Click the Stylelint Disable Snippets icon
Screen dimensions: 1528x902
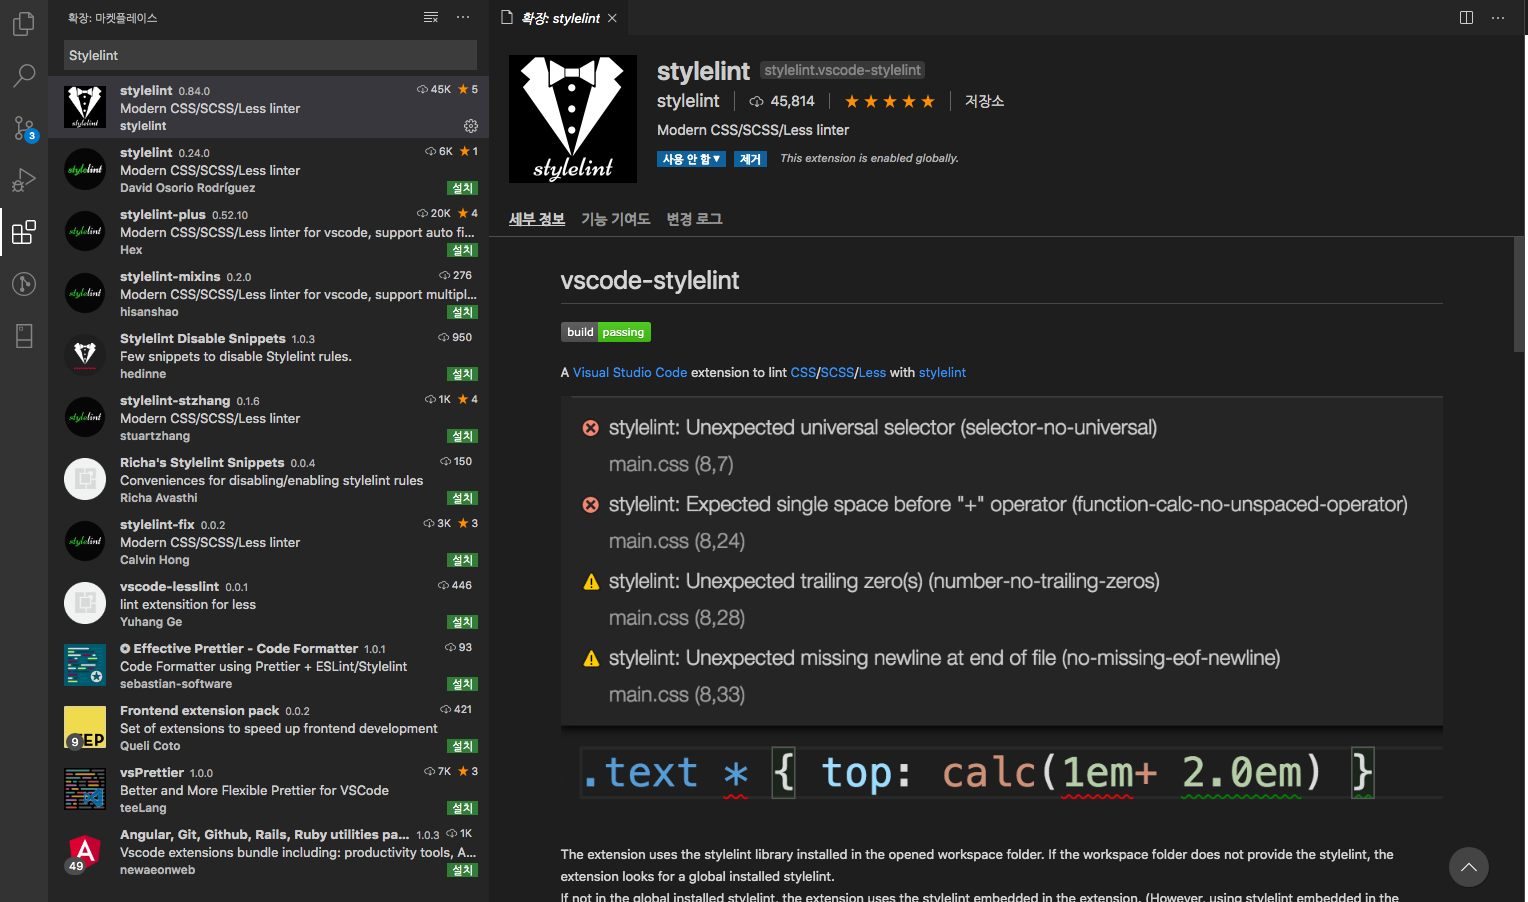pyautogui.click(x=85, y=355)
